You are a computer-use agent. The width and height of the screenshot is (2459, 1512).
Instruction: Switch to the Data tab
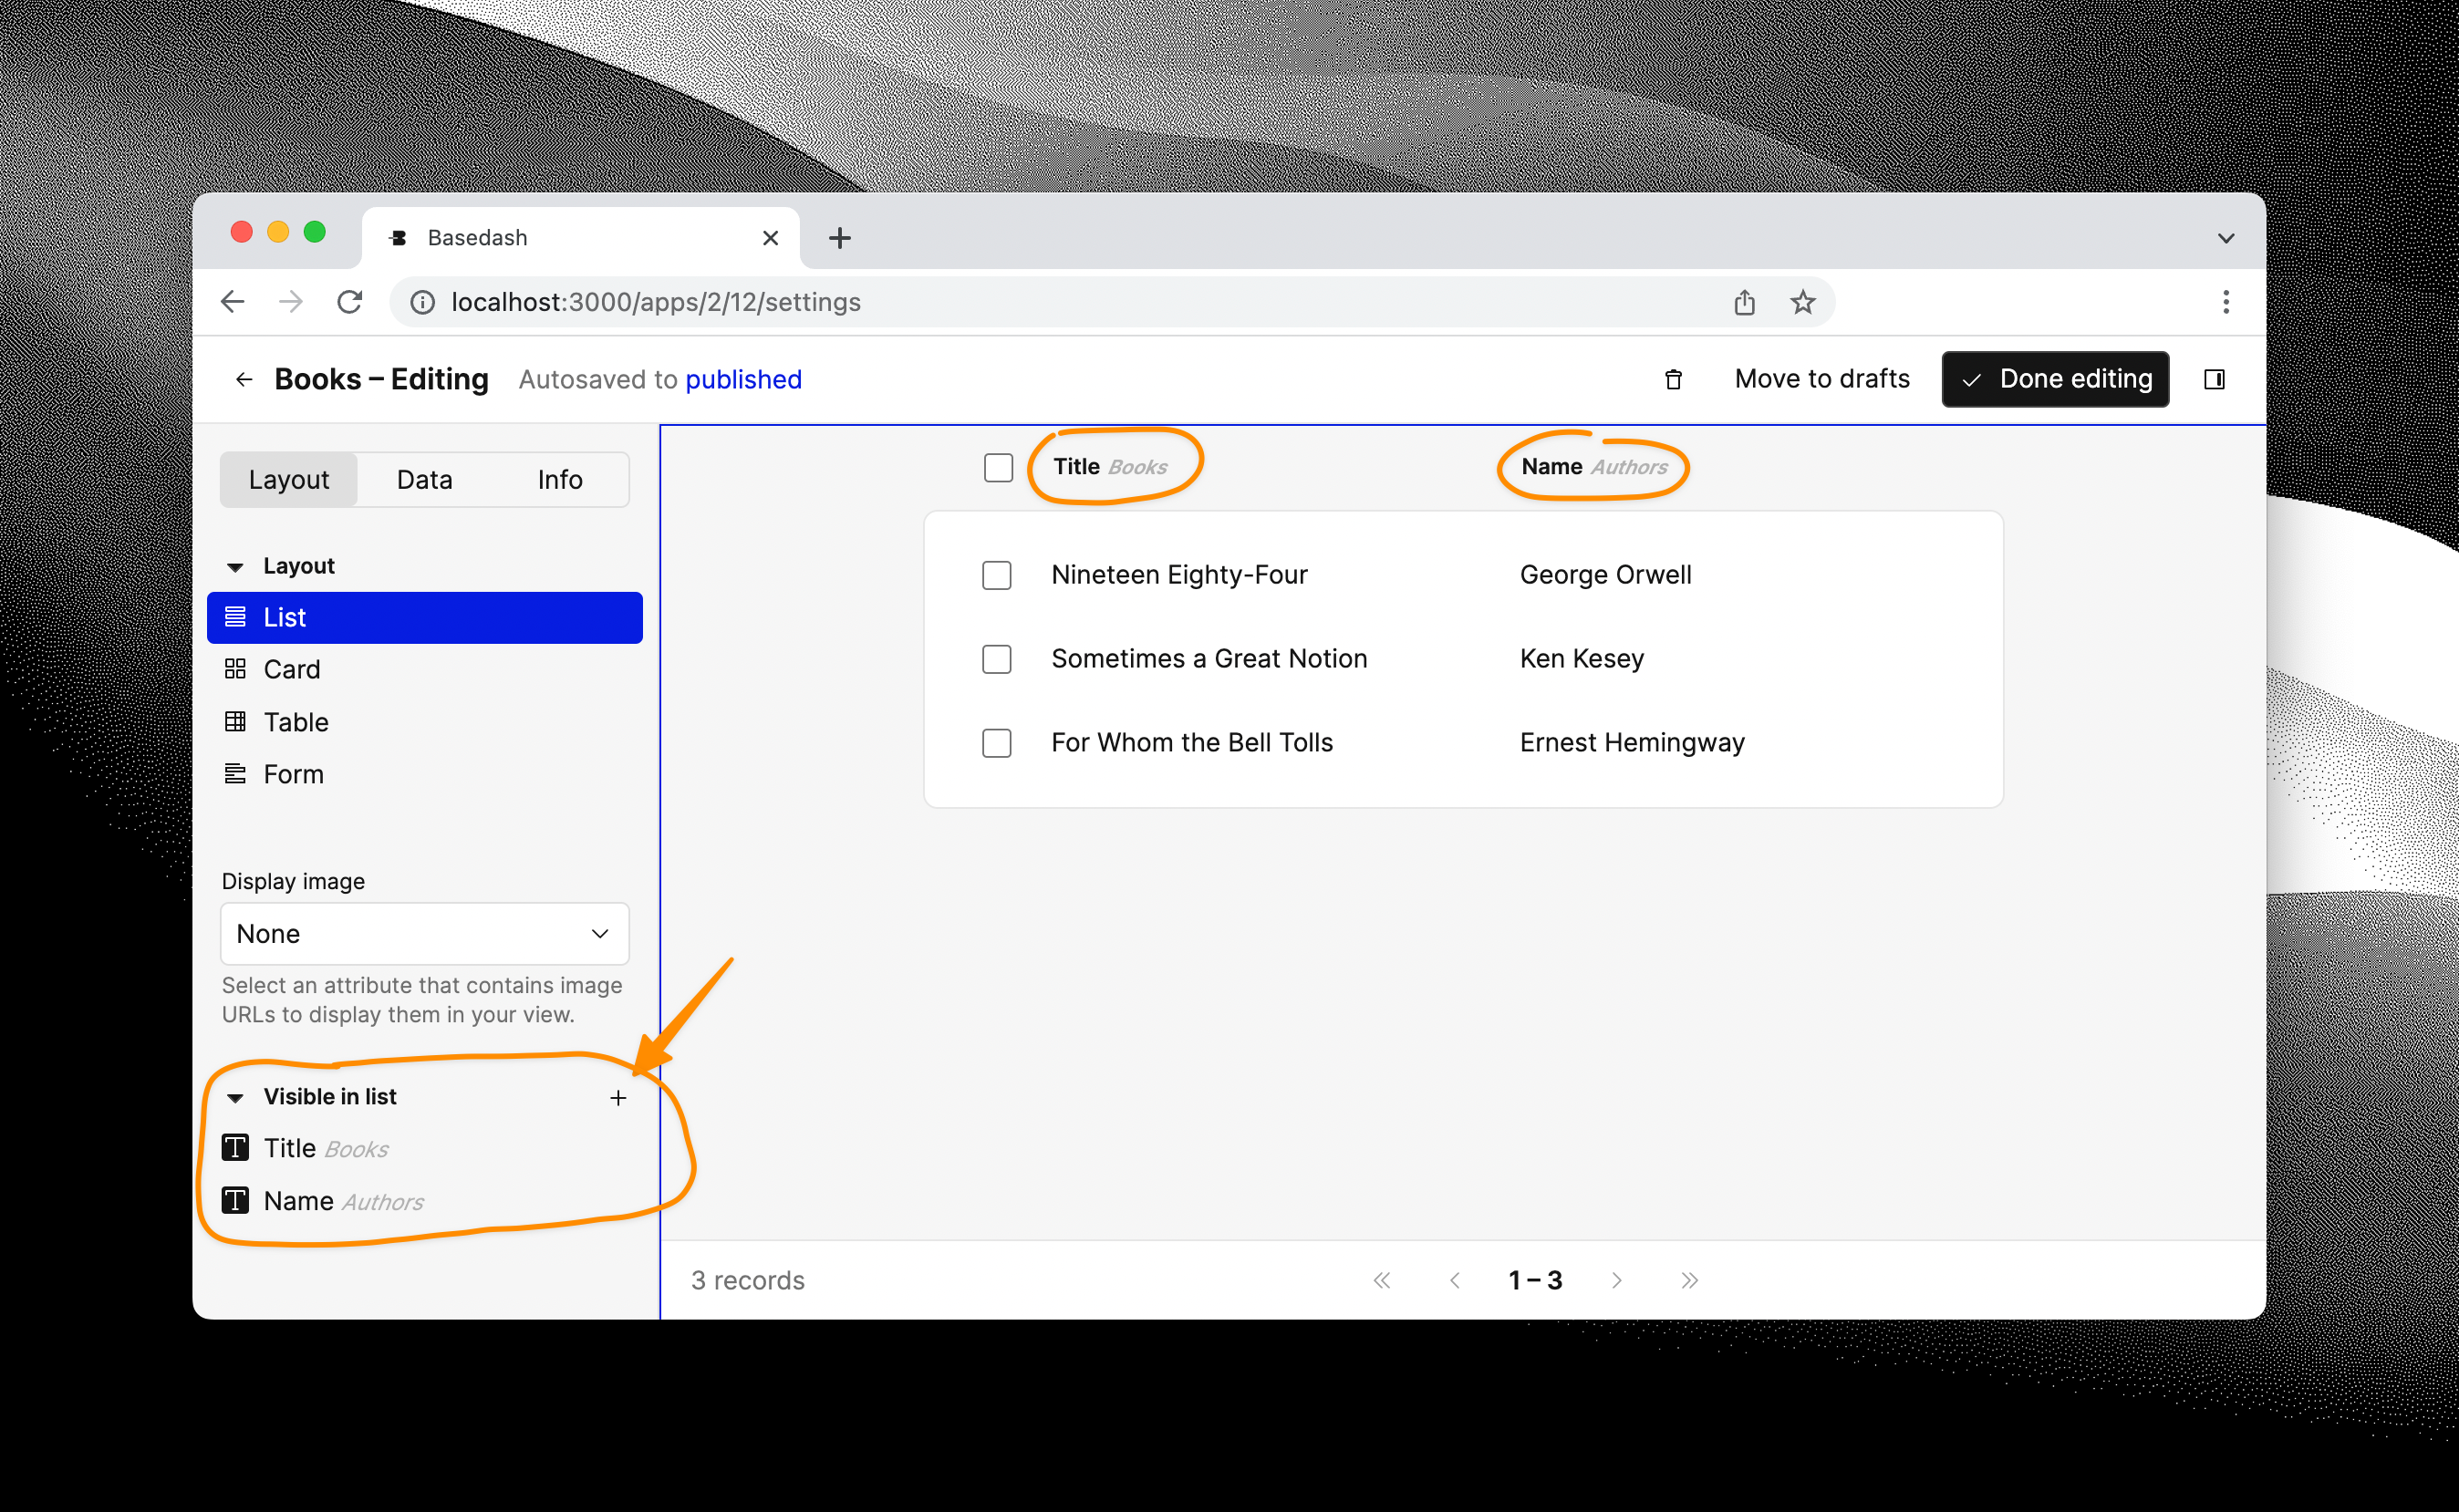424,479
